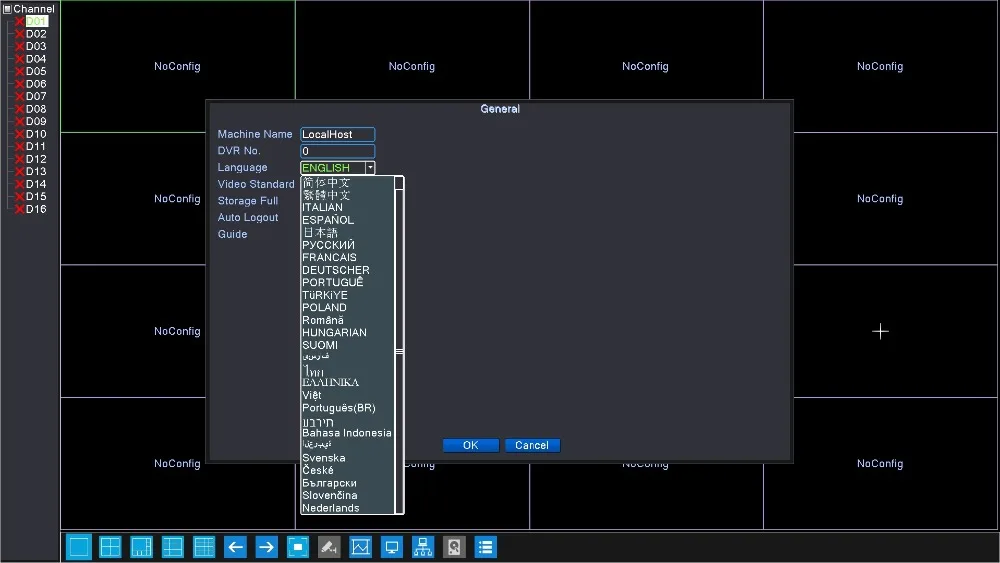Select channel D07 in tree
Image resolution: width=1000 pixels, height=563 pixels.
point(36,96)
